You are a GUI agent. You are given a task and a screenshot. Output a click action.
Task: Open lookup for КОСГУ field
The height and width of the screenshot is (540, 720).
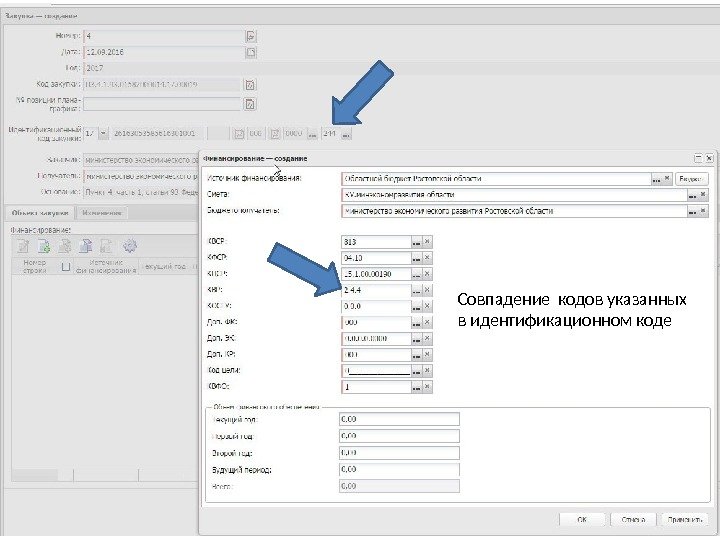[x=416, y=306]
